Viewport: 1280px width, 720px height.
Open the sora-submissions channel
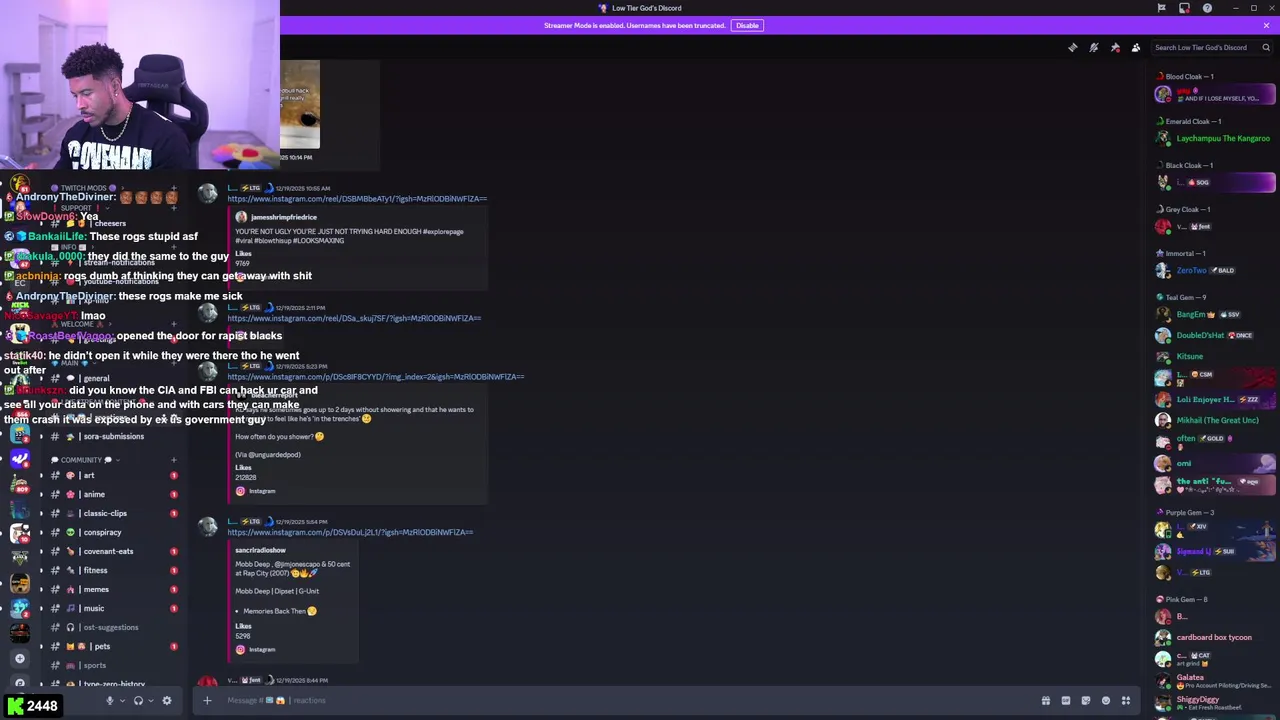coord(110,436)
